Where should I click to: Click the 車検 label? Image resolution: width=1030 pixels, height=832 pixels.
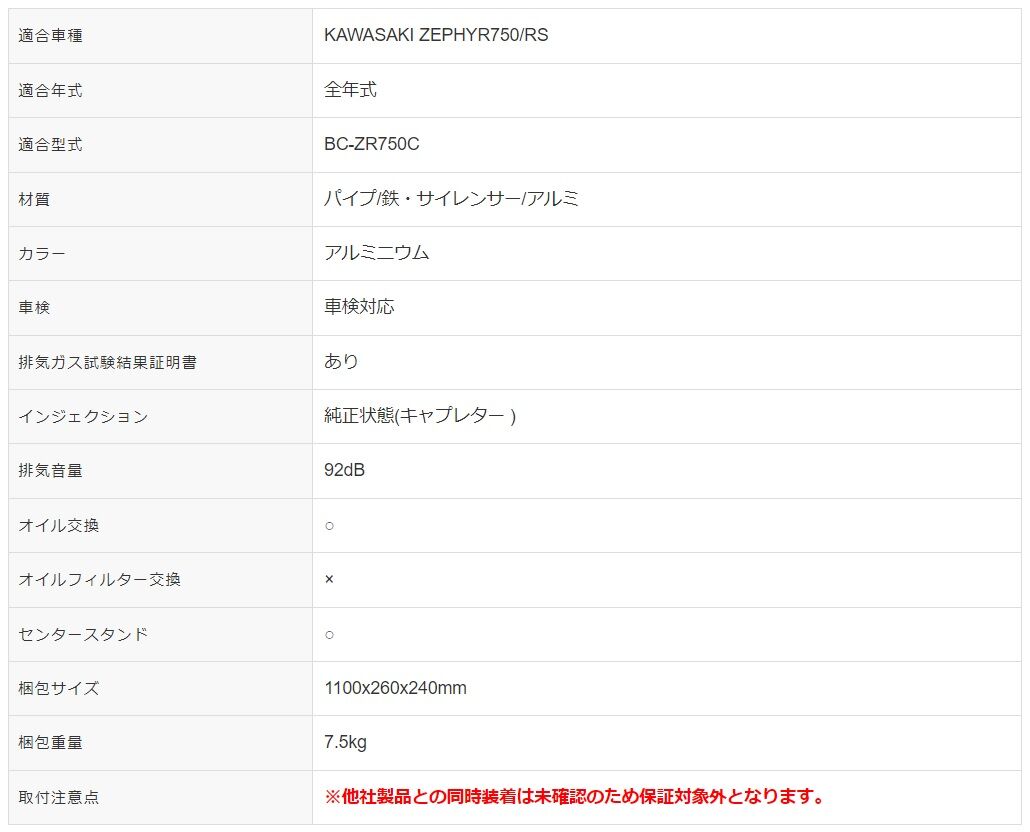click(34, 307)
